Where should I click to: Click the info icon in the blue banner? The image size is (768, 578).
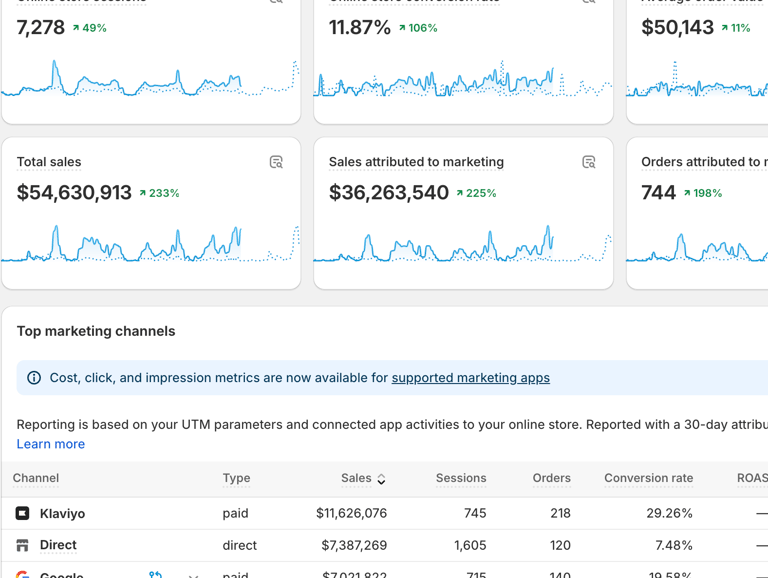pos(34,378)
